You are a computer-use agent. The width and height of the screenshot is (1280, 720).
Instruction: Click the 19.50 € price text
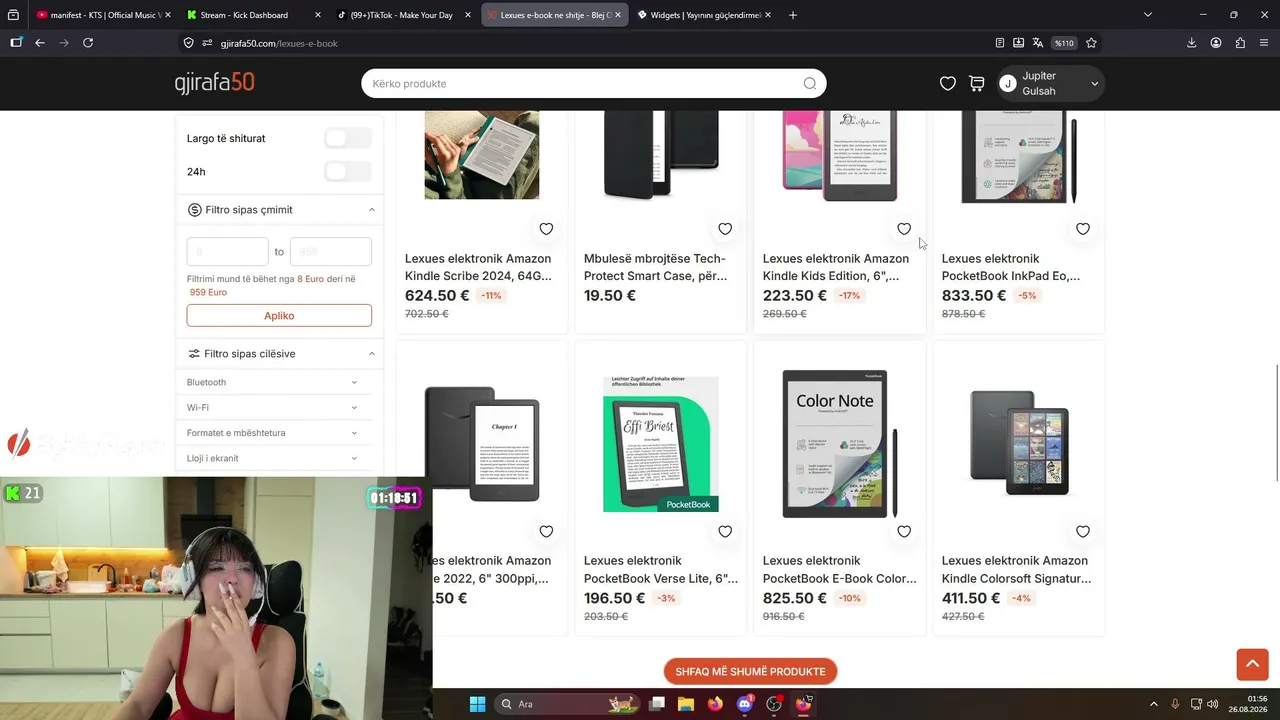click(x=610, y=296)
